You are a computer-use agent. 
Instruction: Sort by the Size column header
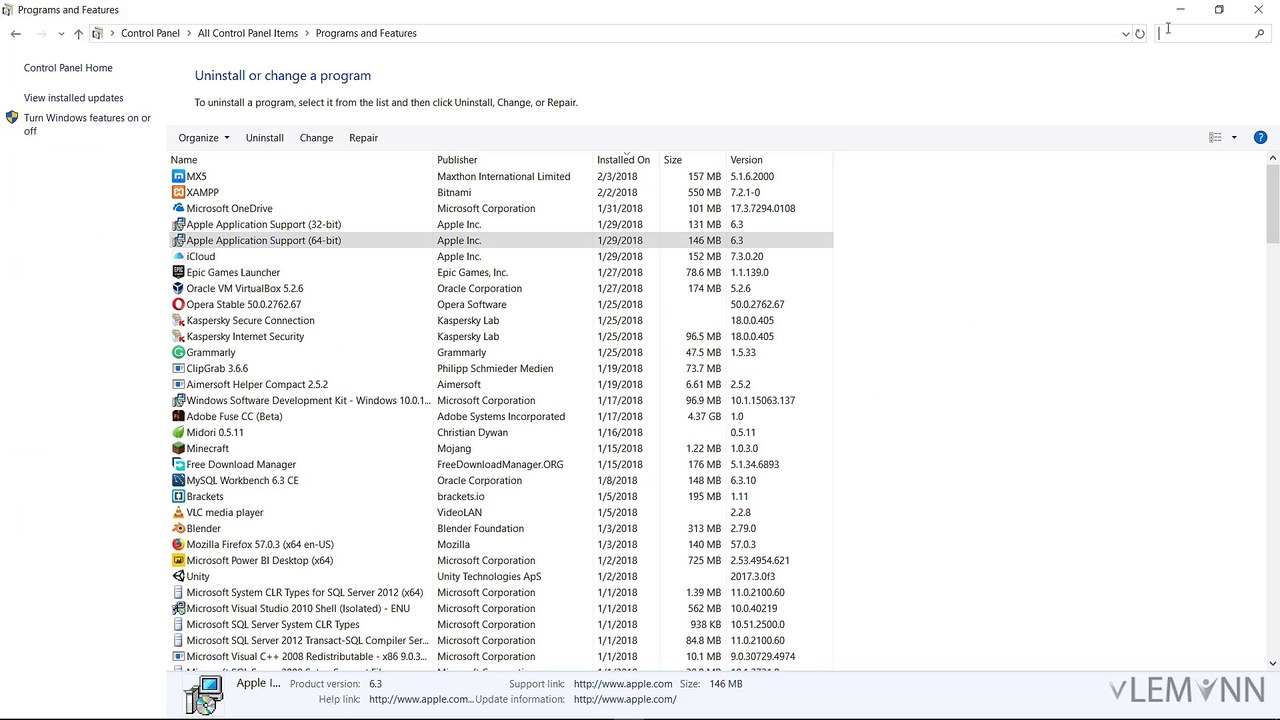[693, 160]
